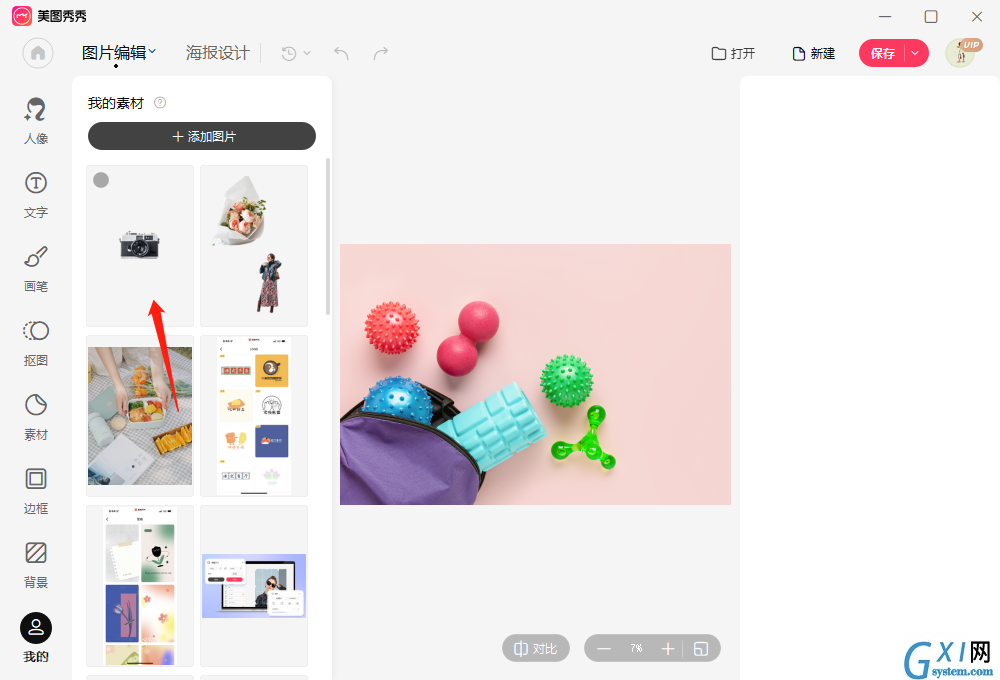Open the 背景 background tool
1000x680 pixels.
coord(36,565)
